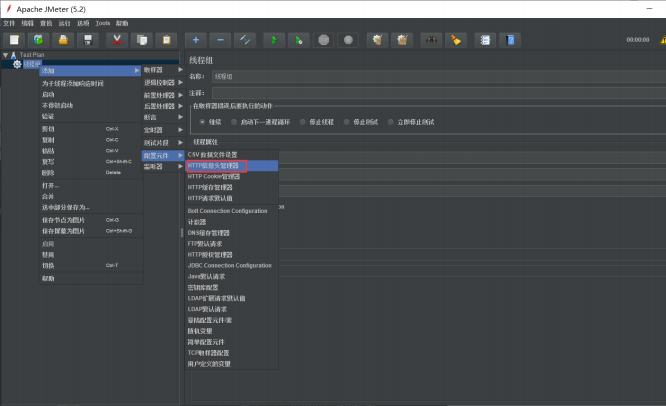Viewport: 666px width, 406px height.
Task: Choose HTTP信息头管理器 from the submenu
Action: pyautogui.click(x=232, y=166)
